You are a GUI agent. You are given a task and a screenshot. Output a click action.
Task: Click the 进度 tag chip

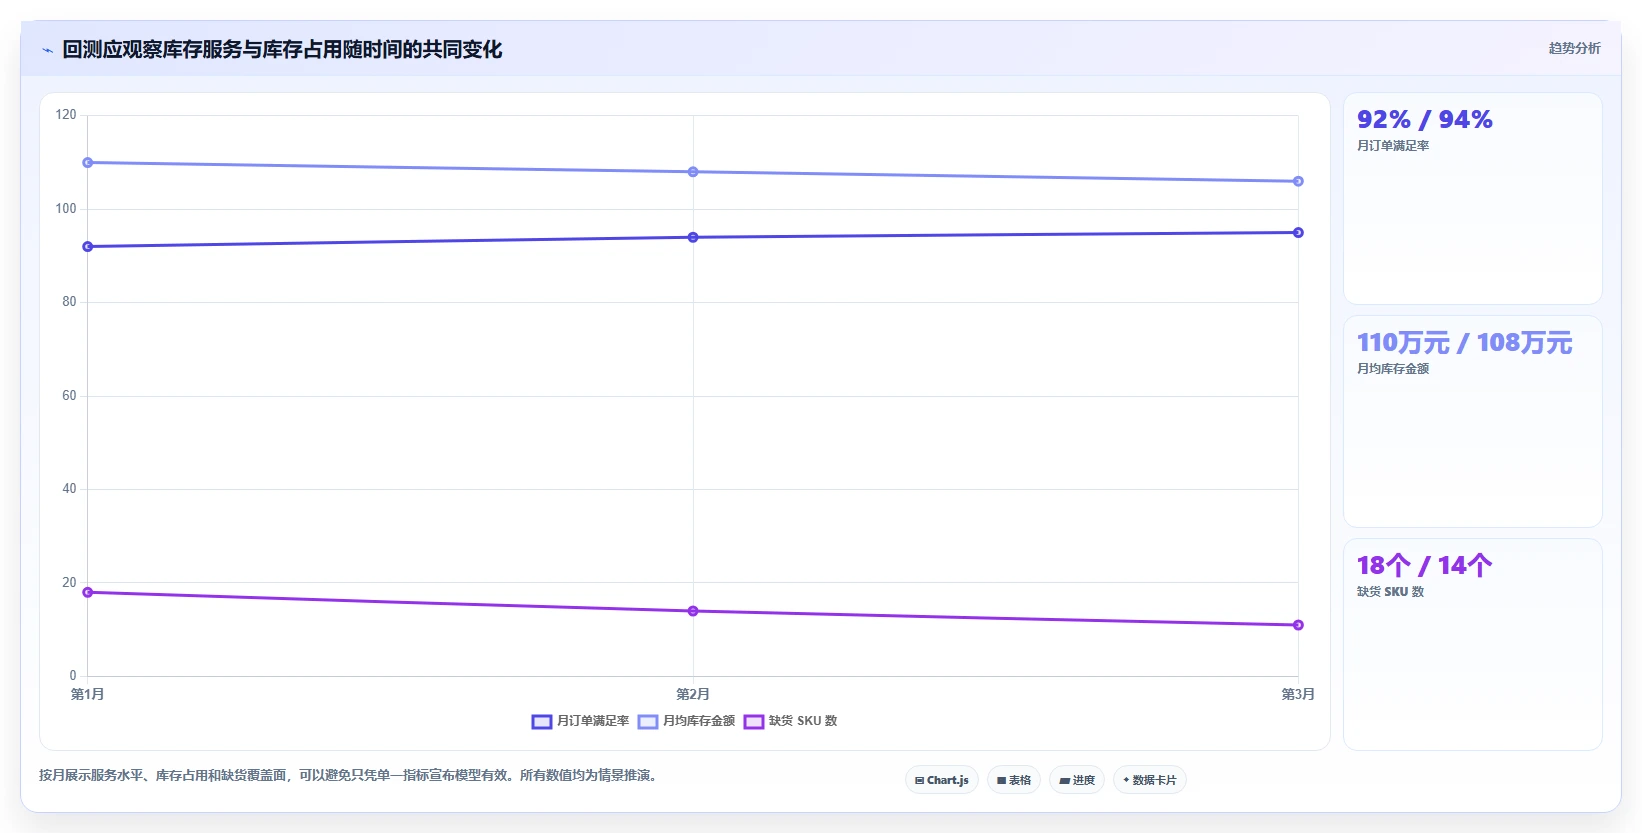[x=1077, y=780]
